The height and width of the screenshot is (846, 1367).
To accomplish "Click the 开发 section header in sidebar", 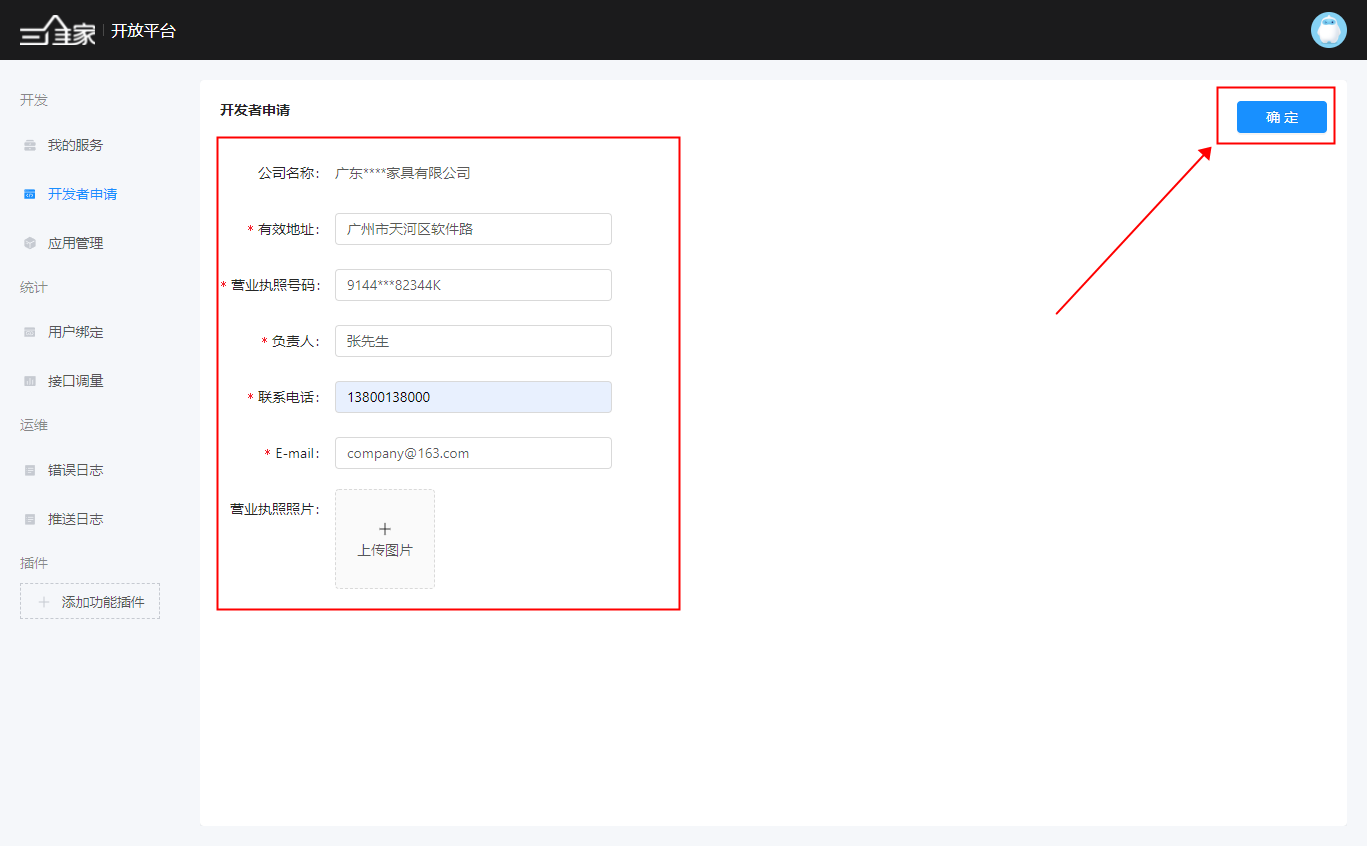I will tap(34, 100).
